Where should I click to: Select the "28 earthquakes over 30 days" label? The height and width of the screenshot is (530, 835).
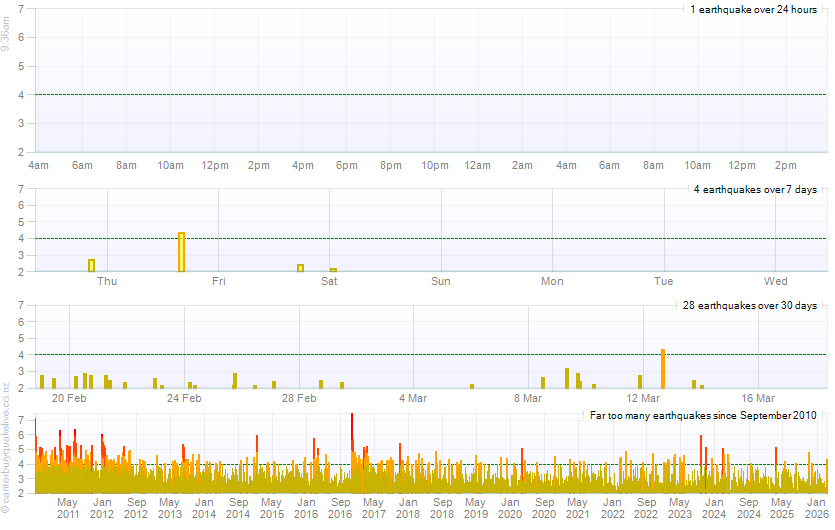[750, 305]
